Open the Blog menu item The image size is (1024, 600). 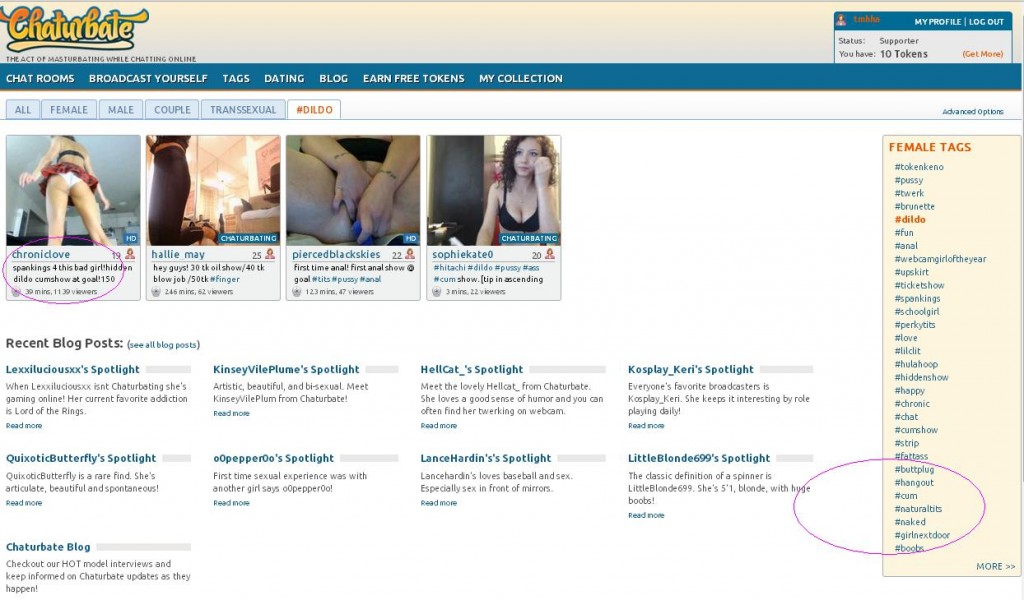[x=333, y=78]
